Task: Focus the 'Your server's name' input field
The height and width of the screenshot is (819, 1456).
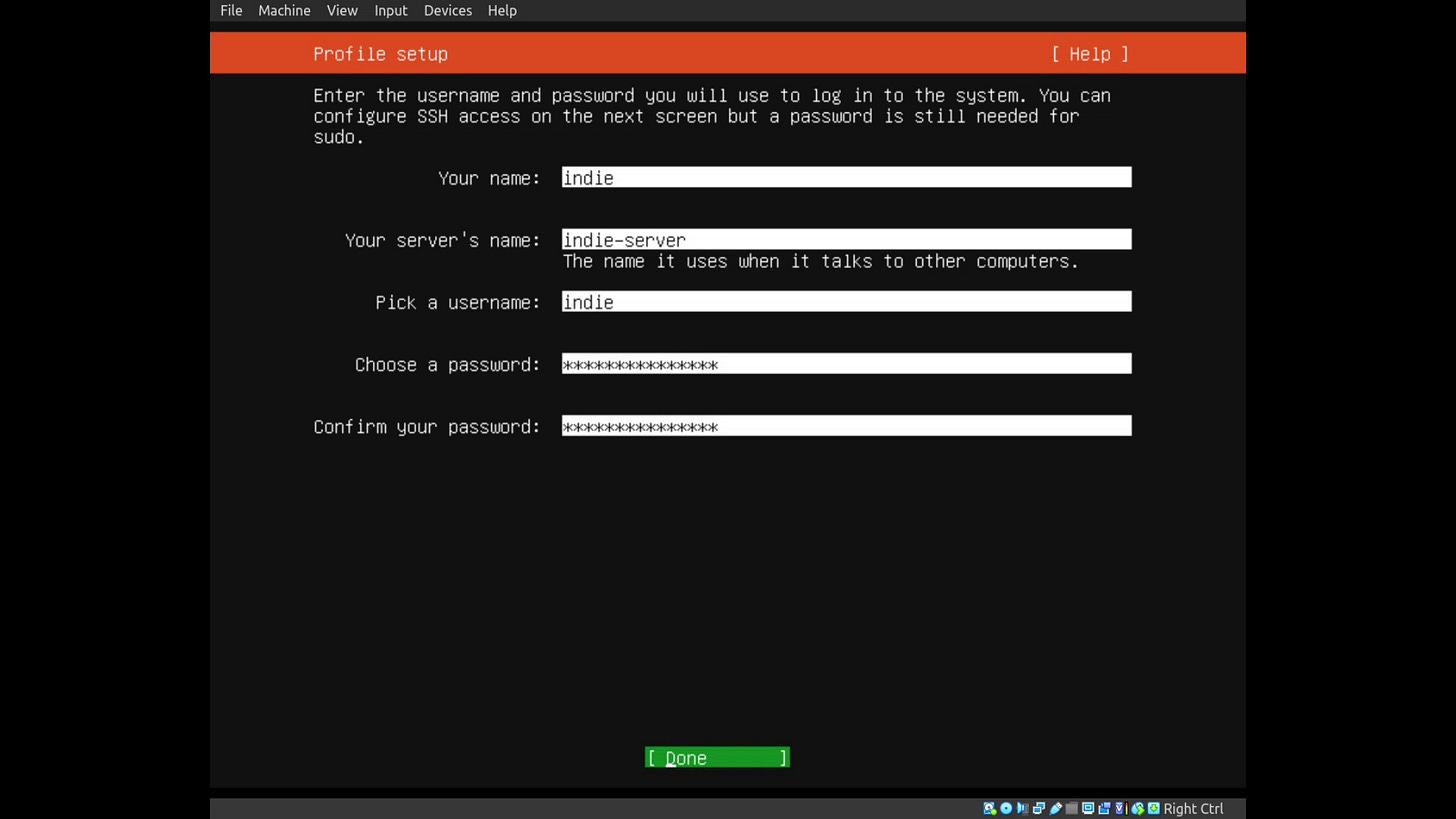Action: pyautogui.click(x=846, y=240)
